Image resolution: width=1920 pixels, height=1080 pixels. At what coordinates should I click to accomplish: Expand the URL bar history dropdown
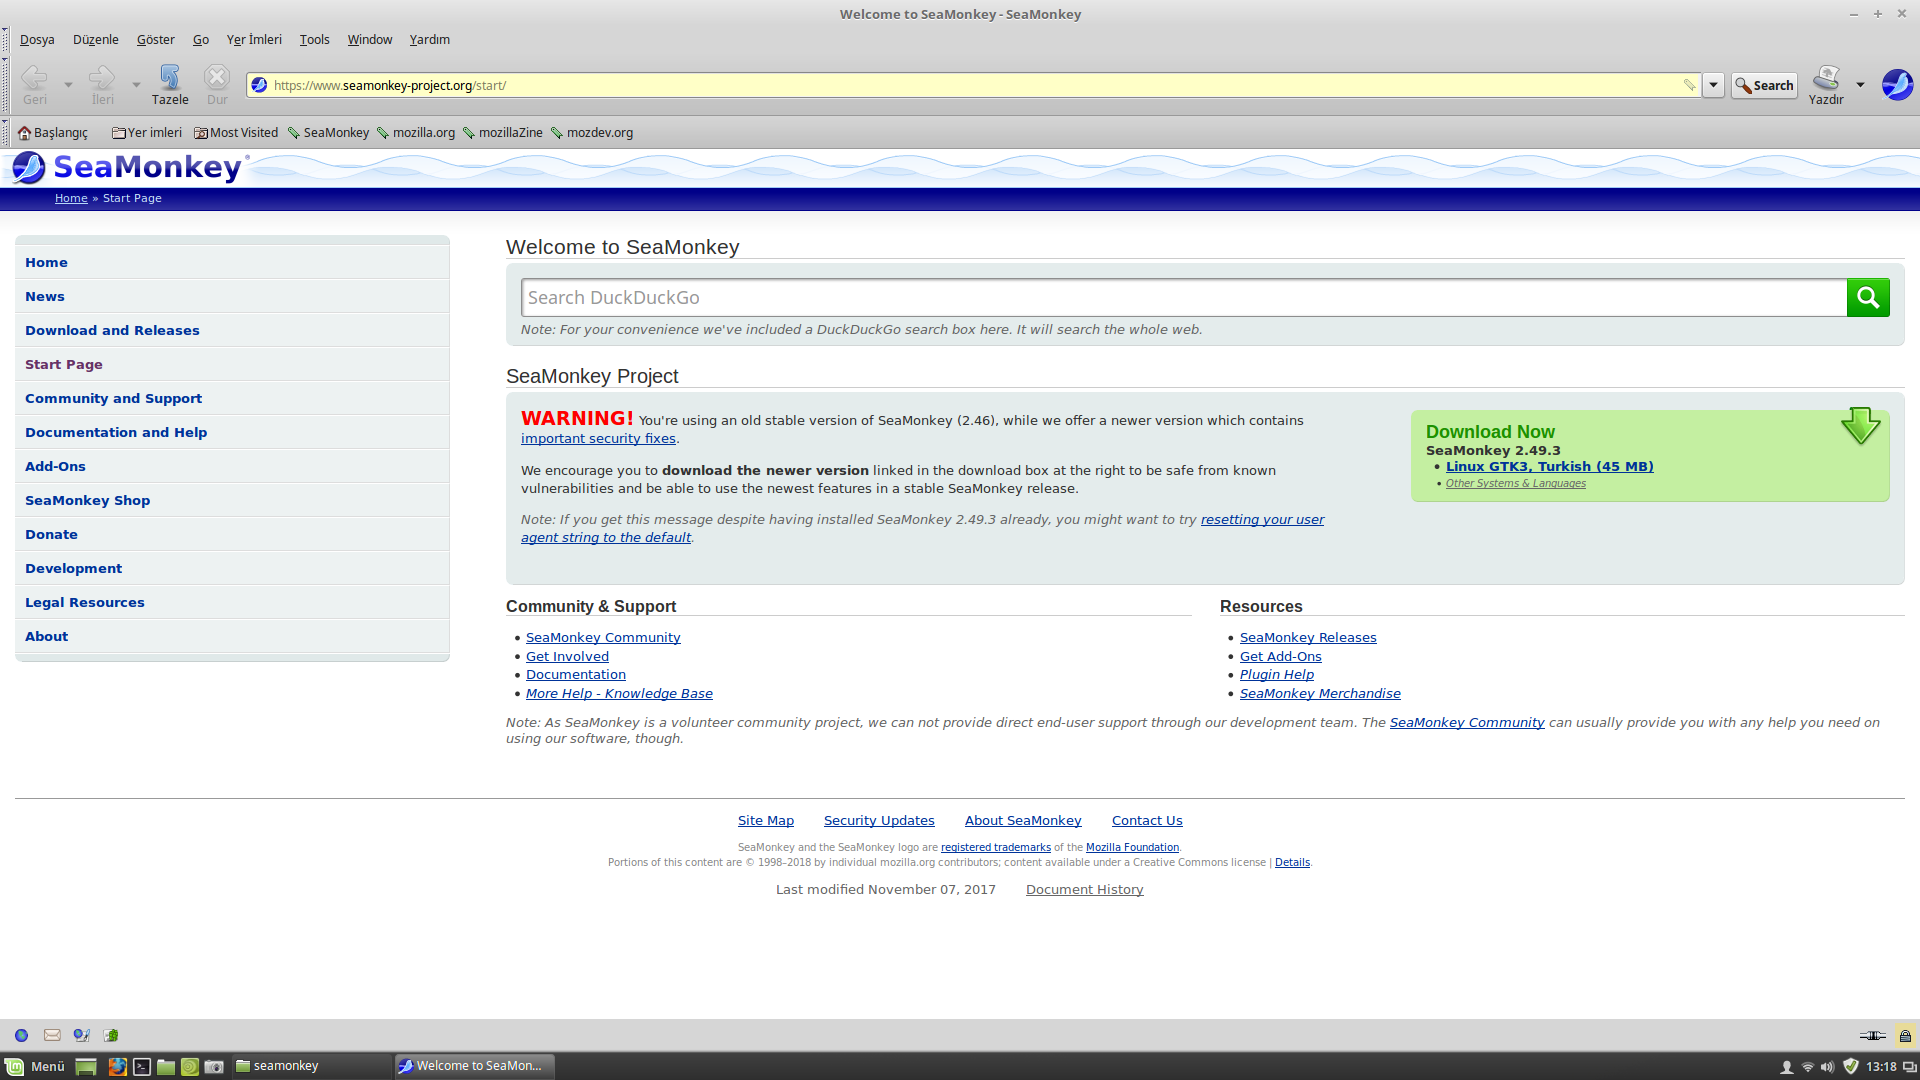(x=1713, y=85)
